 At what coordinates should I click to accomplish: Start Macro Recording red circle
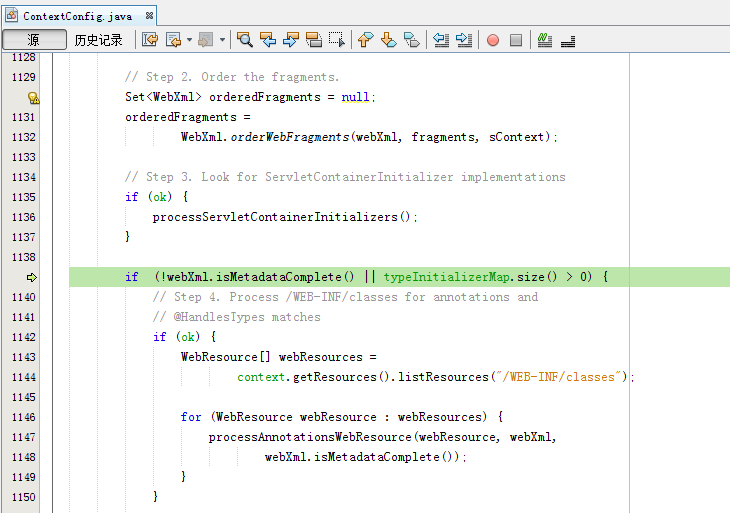[493, 40]
